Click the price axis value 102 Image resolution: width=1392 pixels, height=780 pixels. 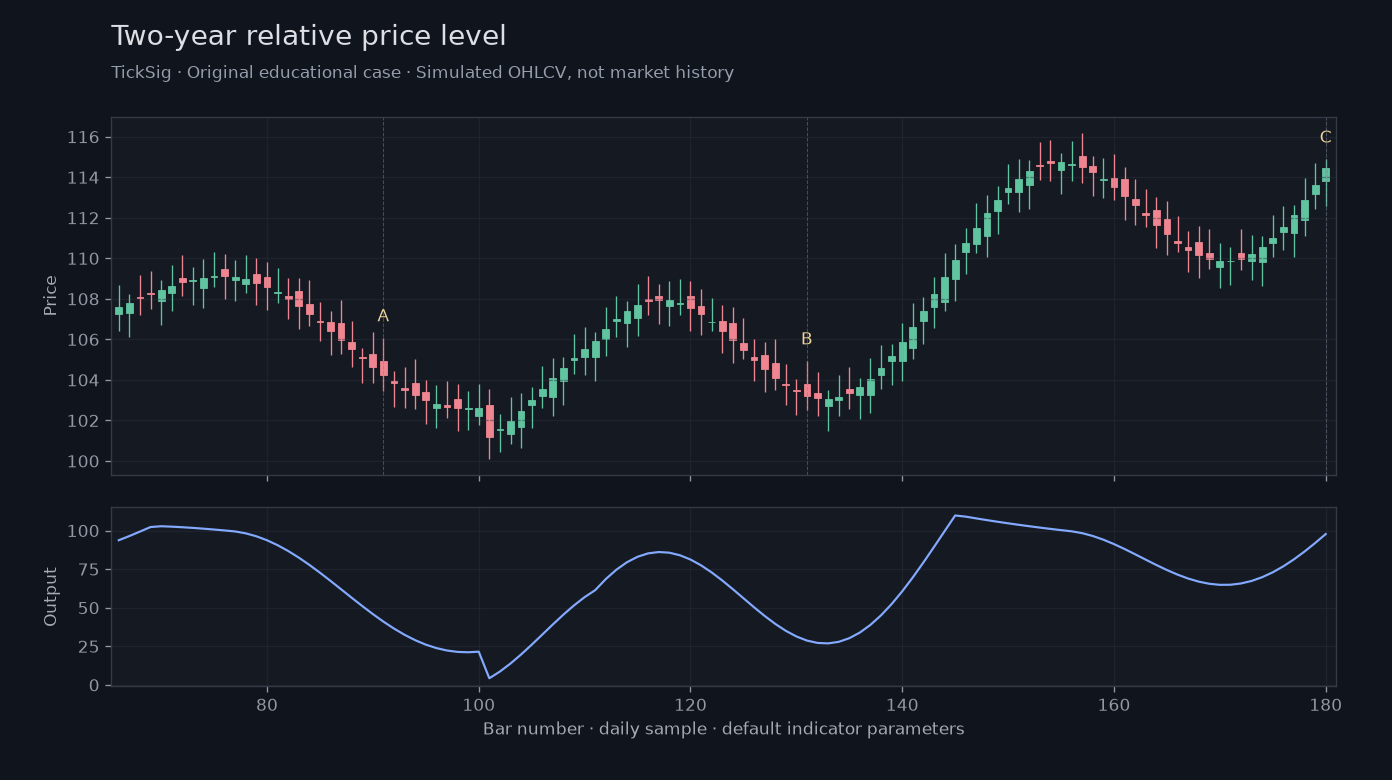[84, 421]
